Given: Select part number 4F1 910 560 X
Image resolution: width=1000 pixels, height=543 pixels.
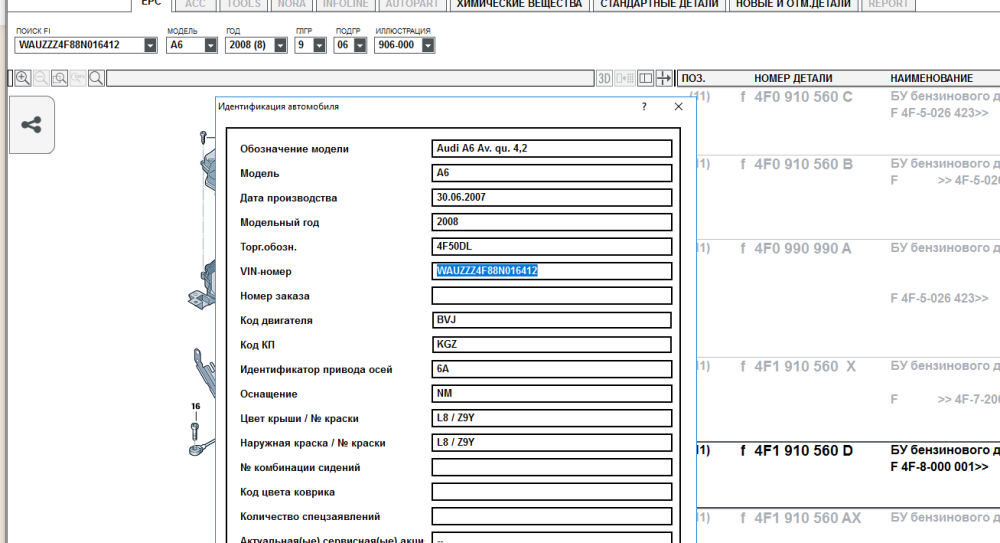Looking at the screenshot, I should 805,367.
